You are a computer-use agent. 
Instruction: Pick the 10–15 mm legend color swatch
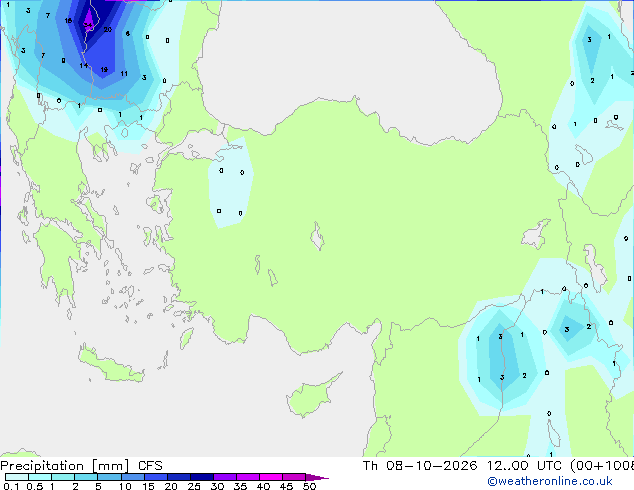[x=132, y=477]
